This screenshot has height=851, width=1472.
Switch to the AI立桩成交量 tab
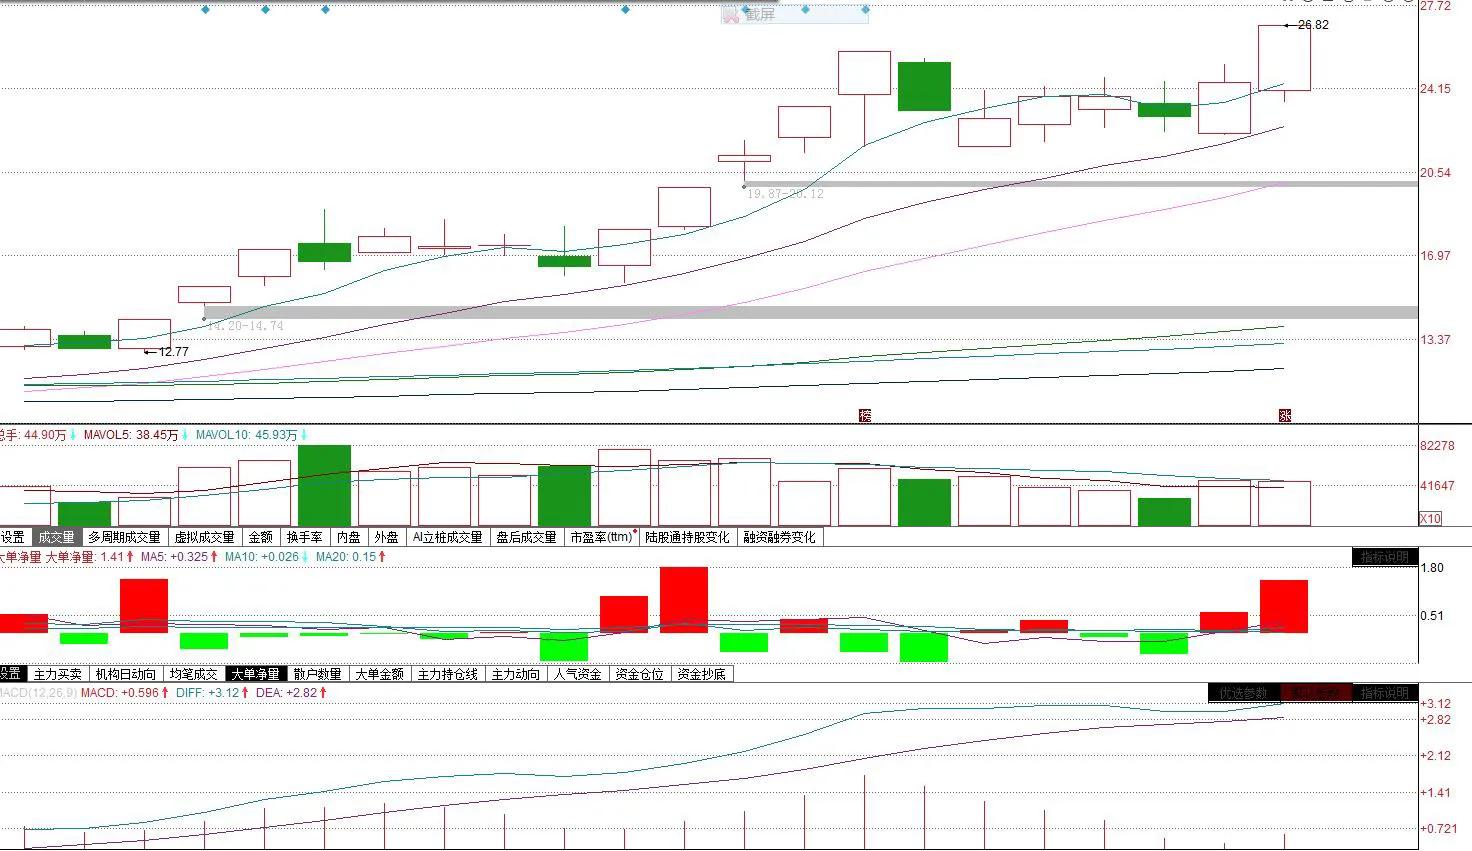click(x=448, y=537)
